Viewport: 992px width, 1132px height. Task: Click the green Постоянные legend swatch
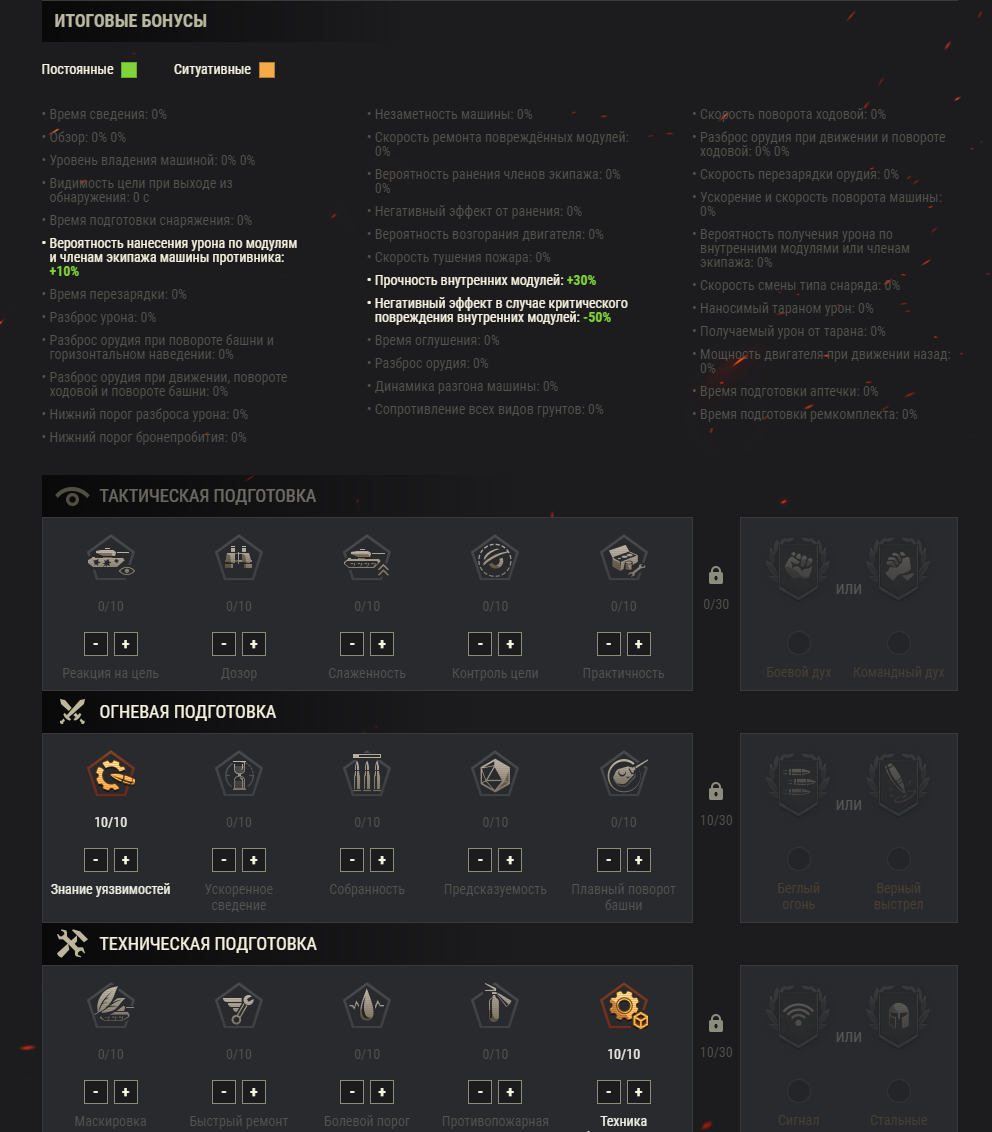coord(129,69)
